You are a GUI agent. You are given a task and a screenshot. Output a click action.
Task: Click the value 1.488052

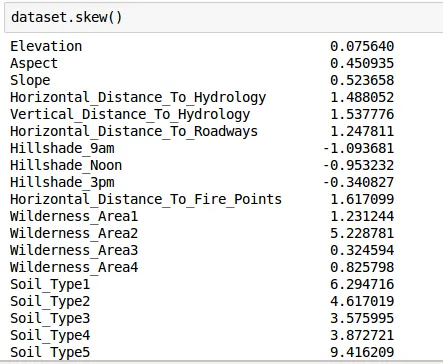pyautogui.click(x=362, y=97)
